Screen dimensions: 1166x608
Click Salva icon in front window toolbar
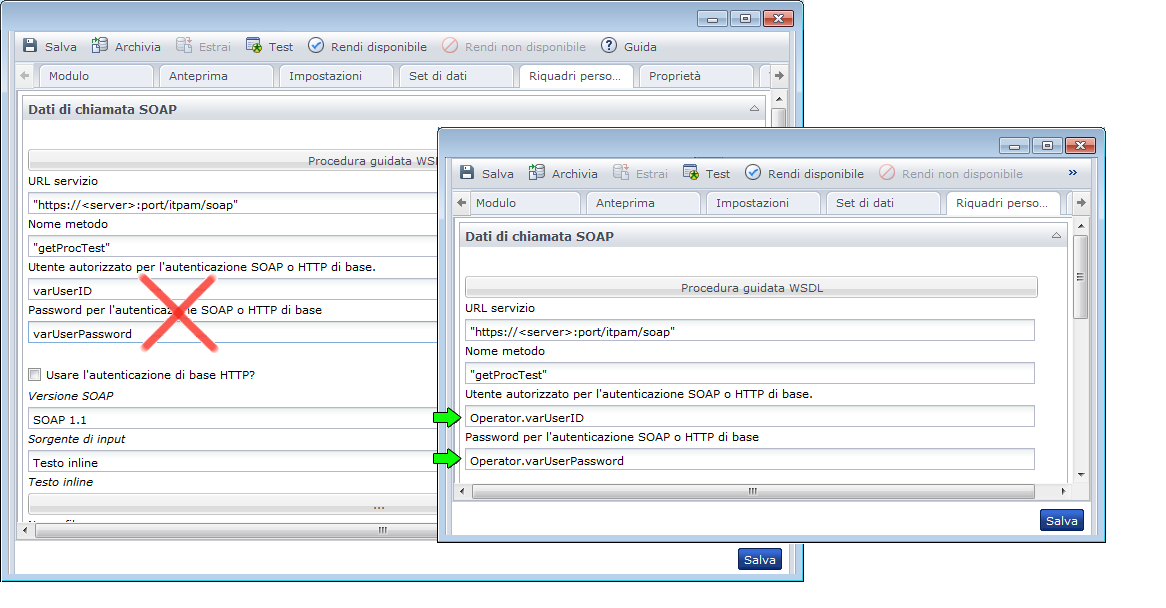pos(467,173)
